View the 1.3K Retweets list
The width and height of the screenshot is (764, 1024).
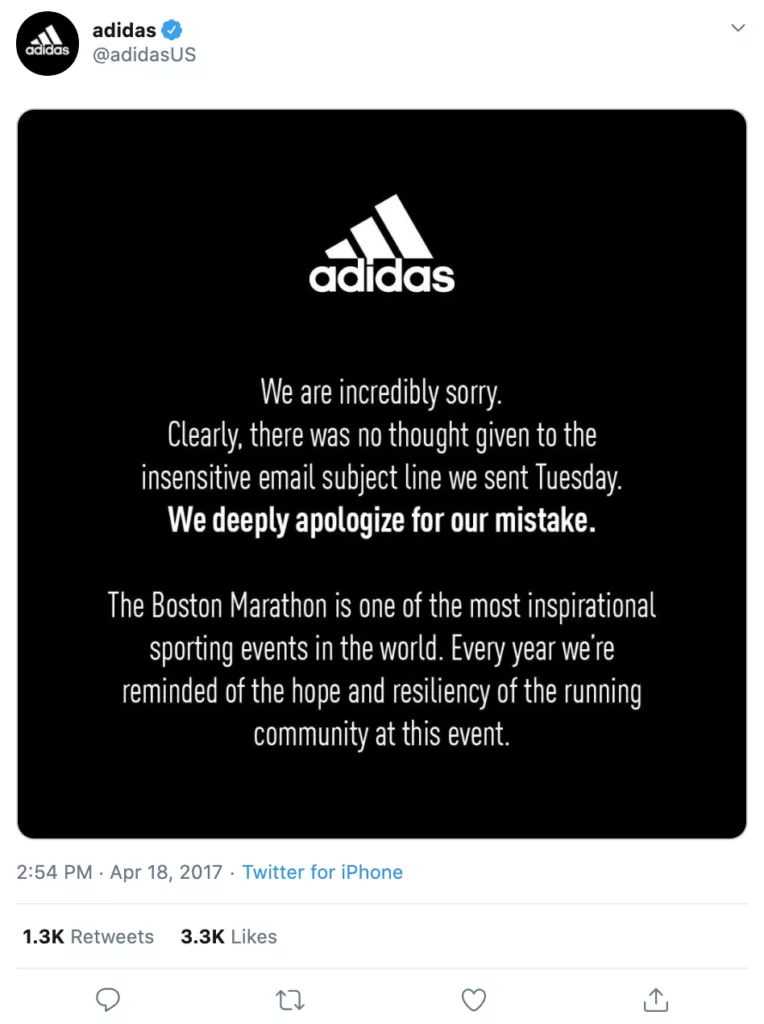tap(88, 936)
